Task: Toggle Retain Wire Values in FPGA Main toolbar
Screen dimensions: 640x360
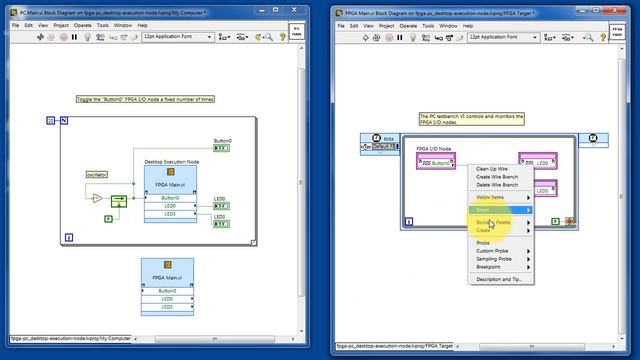Action: click(x=426, y=38)
